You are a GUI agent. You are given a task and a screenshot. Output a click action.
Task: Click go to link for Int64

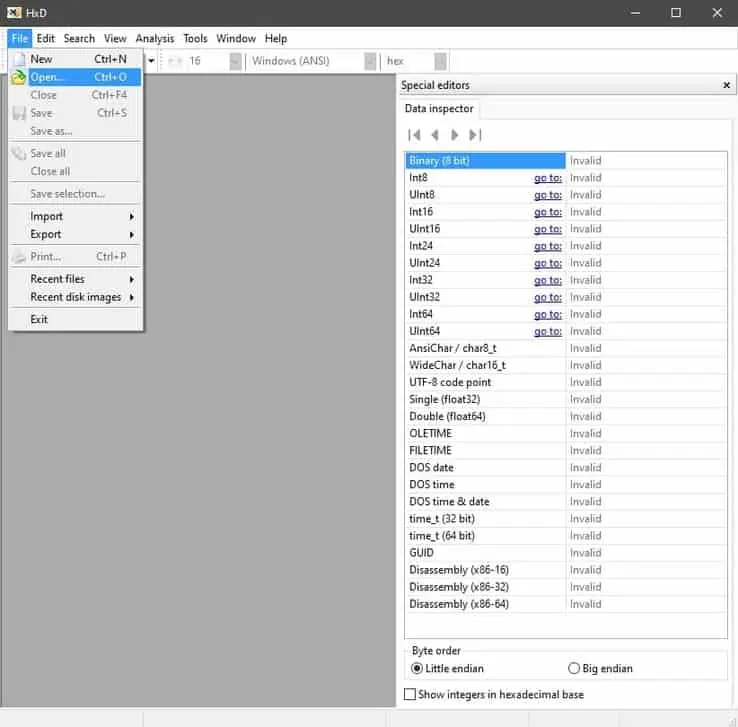pyautogui.click(x=548, y=314)
